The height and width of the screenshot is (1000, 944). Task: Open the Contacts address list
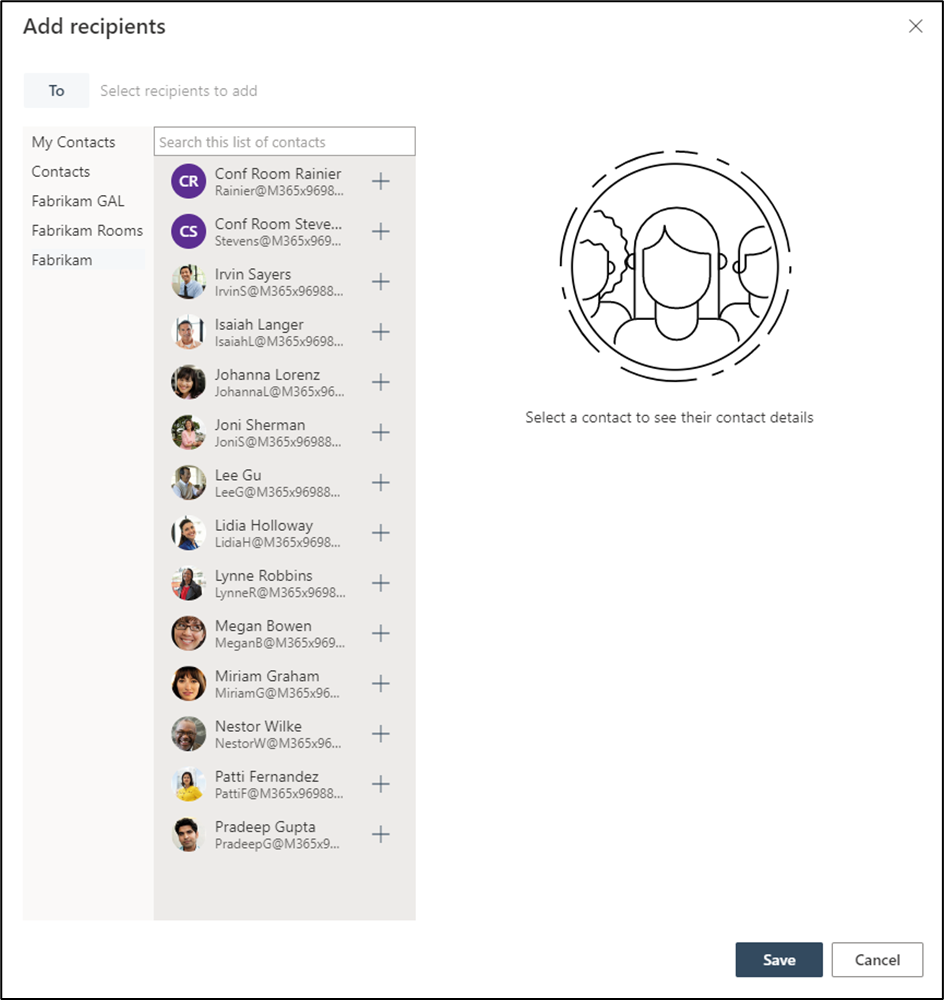[61, 172]
